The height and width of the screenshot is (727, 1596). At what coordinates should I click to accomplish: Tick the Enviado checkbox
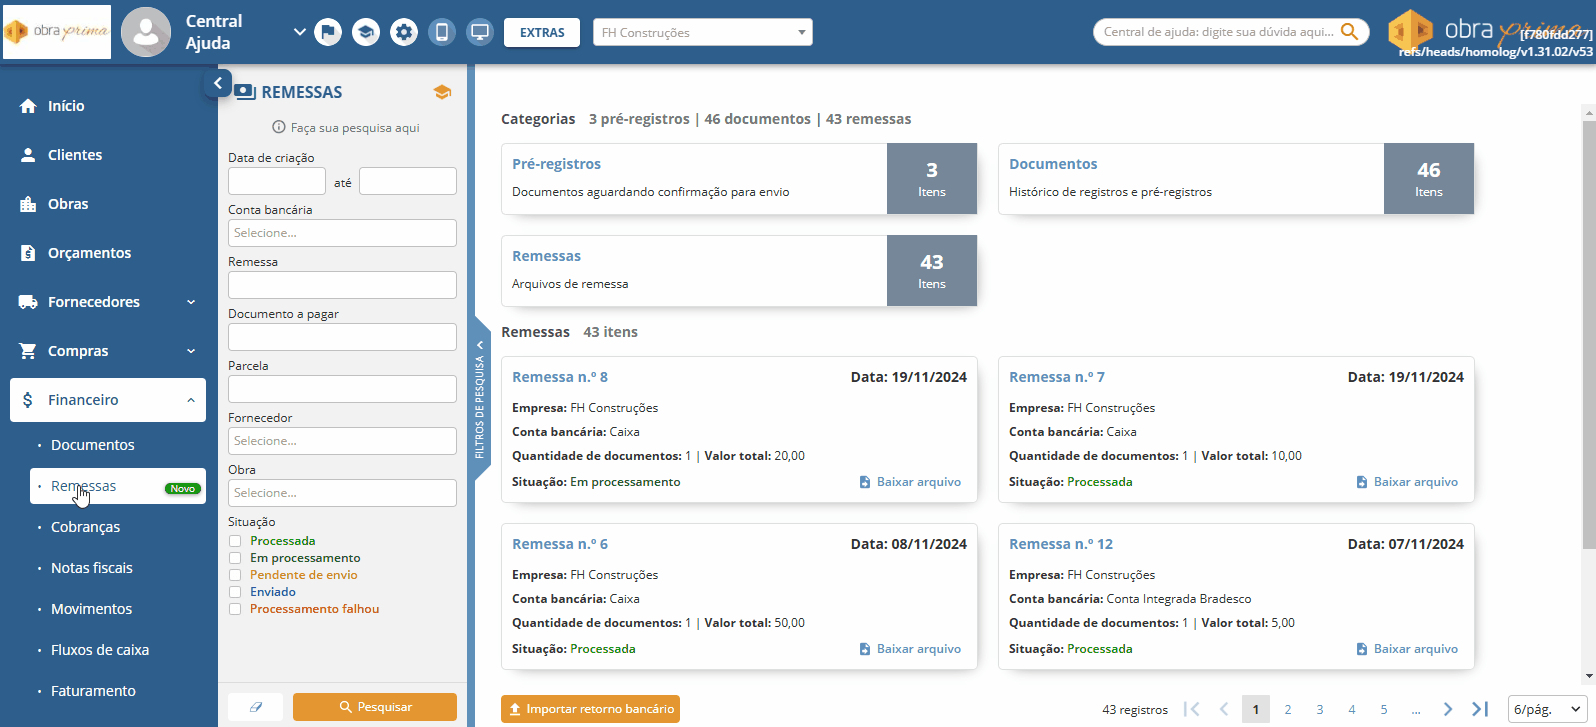(x=235, y=592)
